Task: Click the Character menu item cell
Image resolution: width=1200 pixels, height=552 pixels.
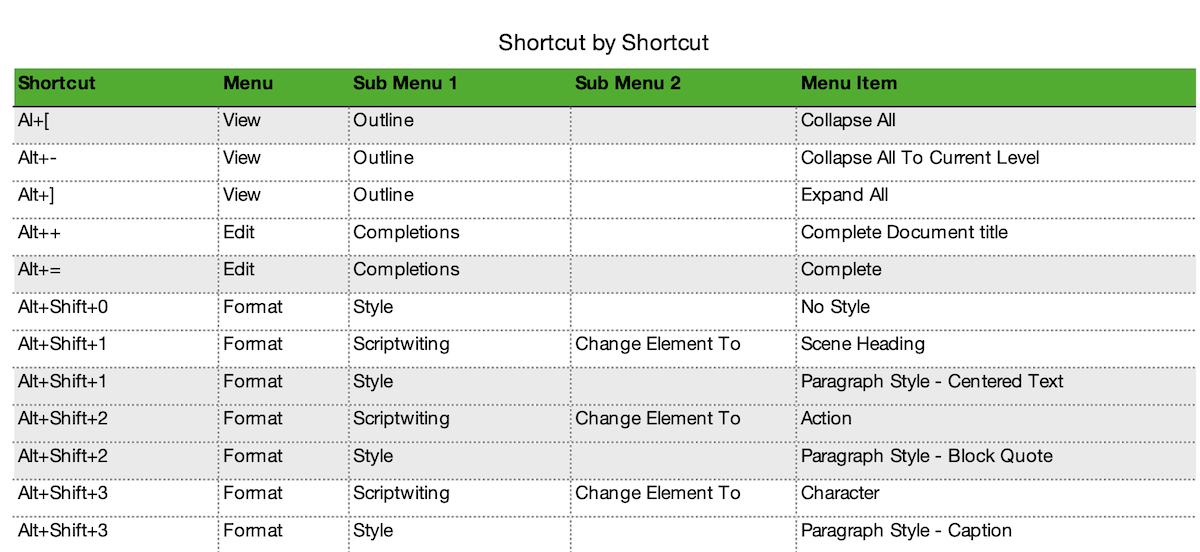Action: pyautogui.click(x=996, y=493)
